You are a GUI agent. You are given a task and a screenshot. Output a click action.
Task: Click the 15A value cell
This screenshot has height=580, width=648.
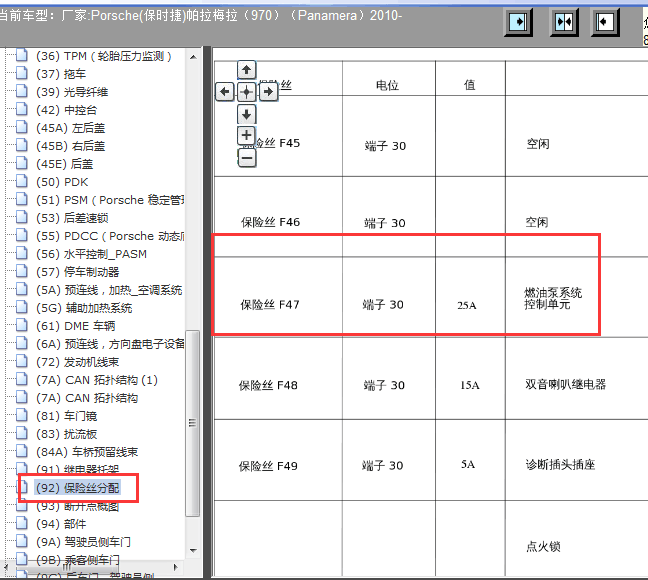tap(470, 378)
